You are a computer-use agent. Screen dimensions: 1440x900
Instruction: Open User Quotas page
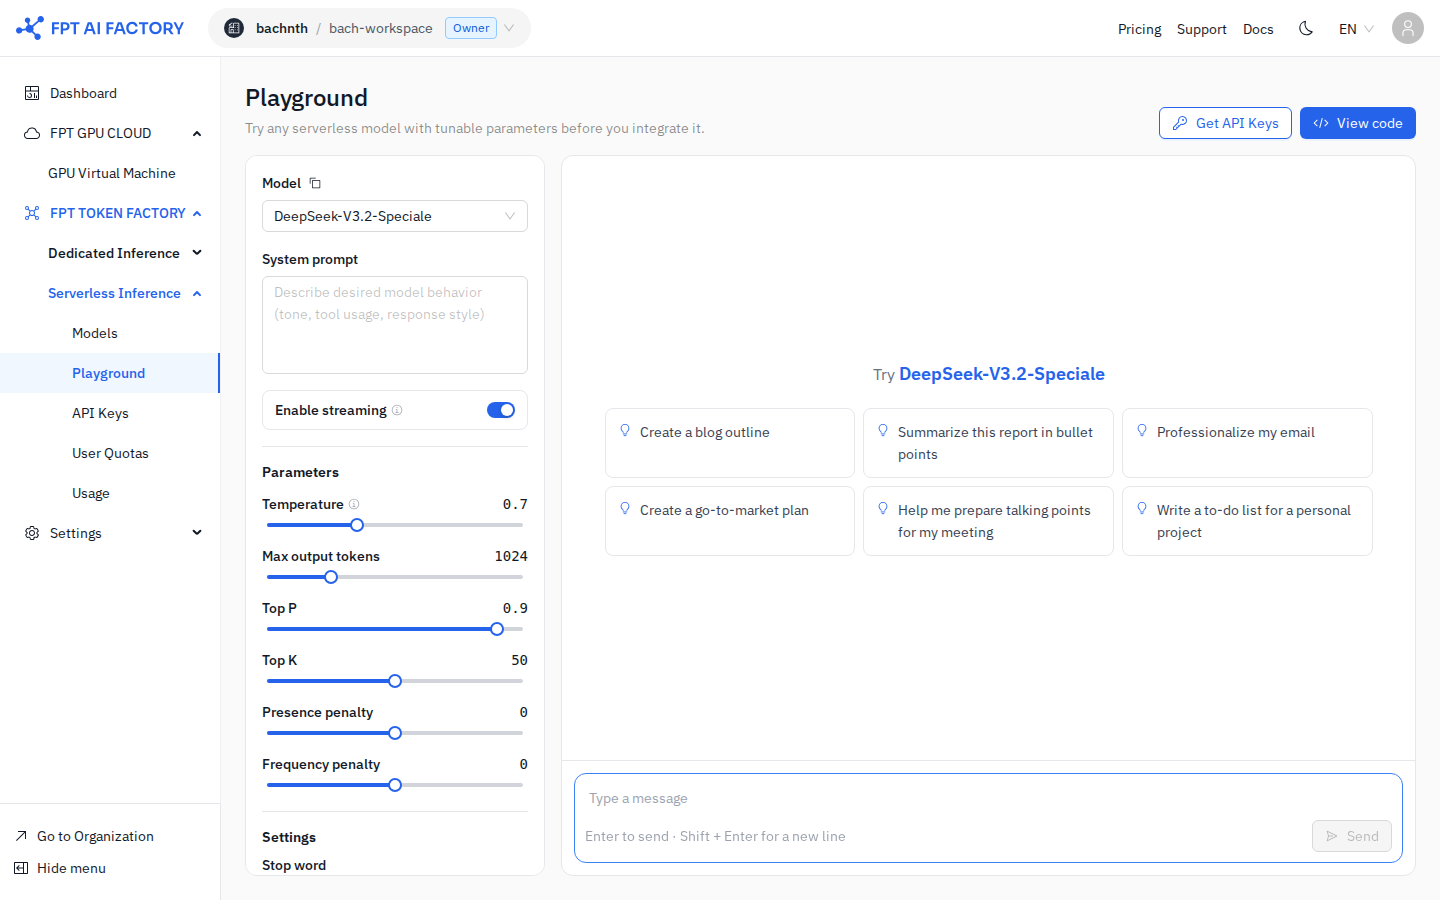coord(110,453)
